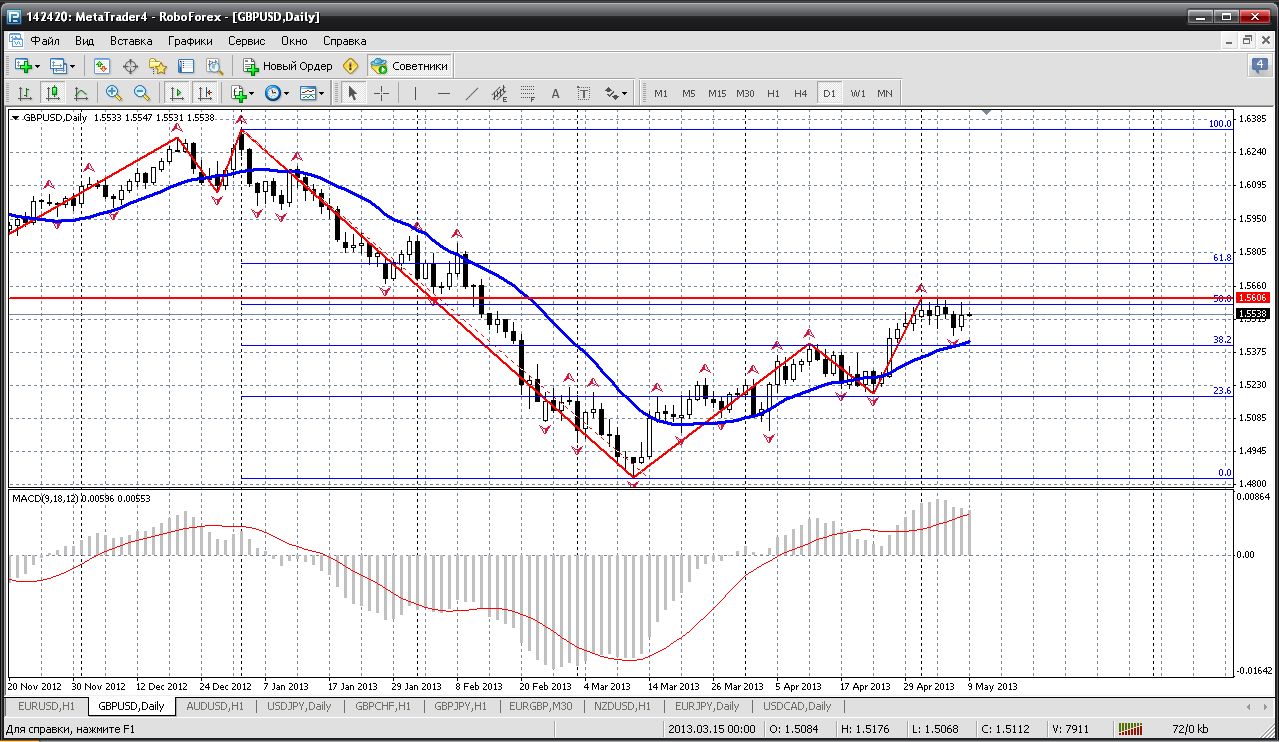This screenshot has width=1279, height=742.
Task: Open the Market Watch panel icon
Action: coord(101,66)
